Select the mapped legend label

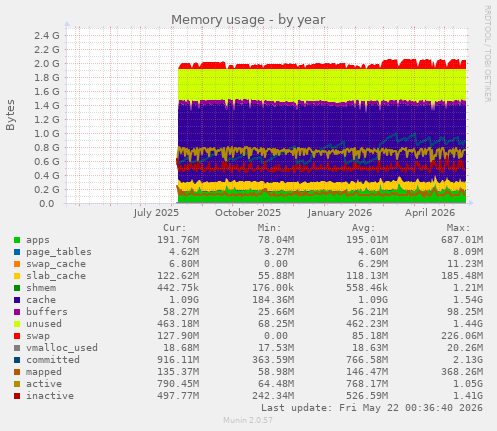click(x=44, y=372)
